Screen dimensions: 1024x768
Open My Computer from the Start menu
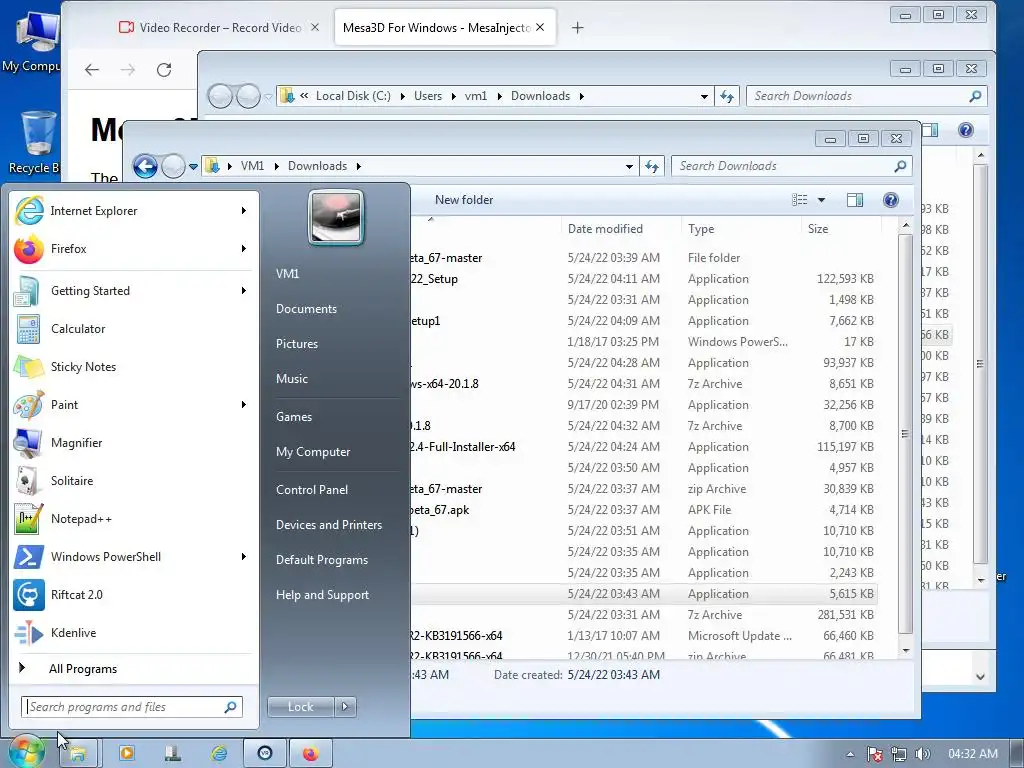(313, 452)
